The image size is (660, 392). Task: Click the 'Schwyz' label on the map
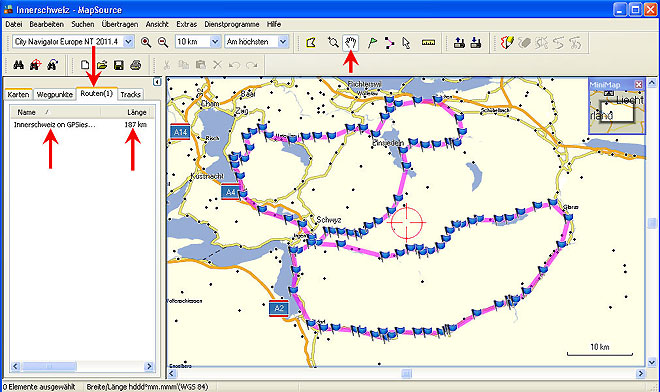click(329, 220)
